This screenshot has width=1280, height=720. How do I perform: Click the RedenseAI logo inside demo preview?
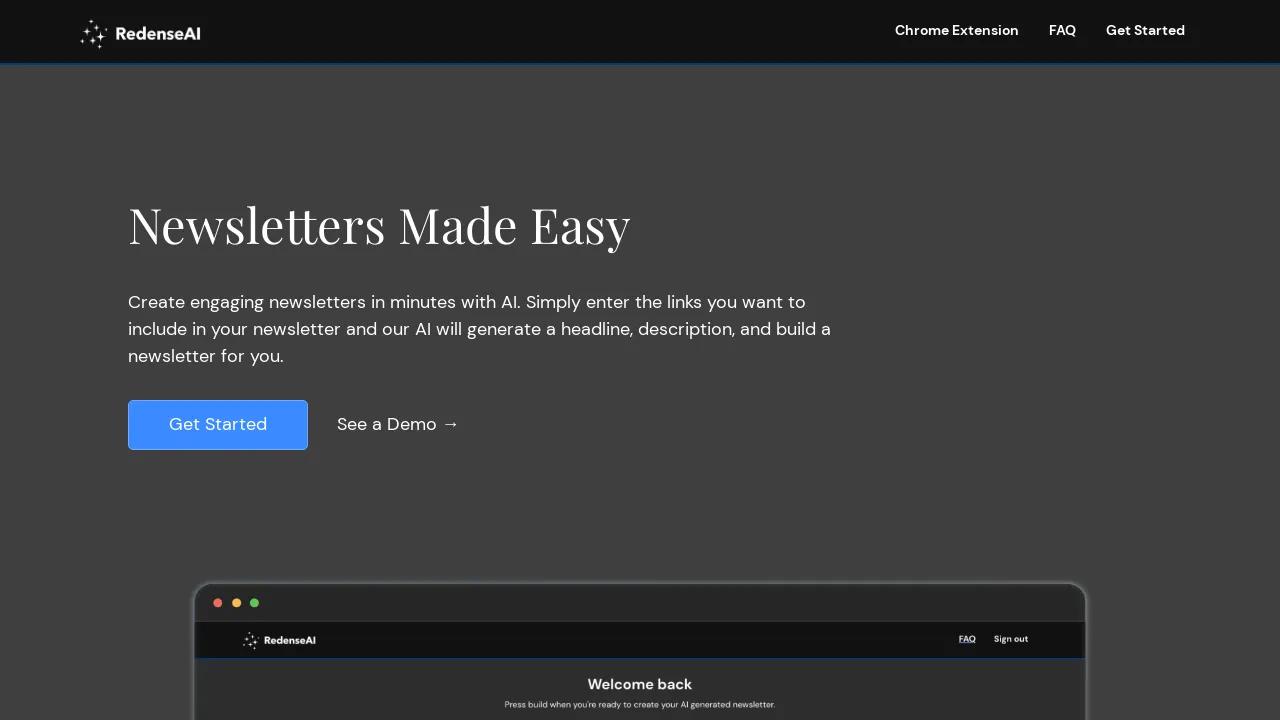pyautogui.click(x=279, y=640)
